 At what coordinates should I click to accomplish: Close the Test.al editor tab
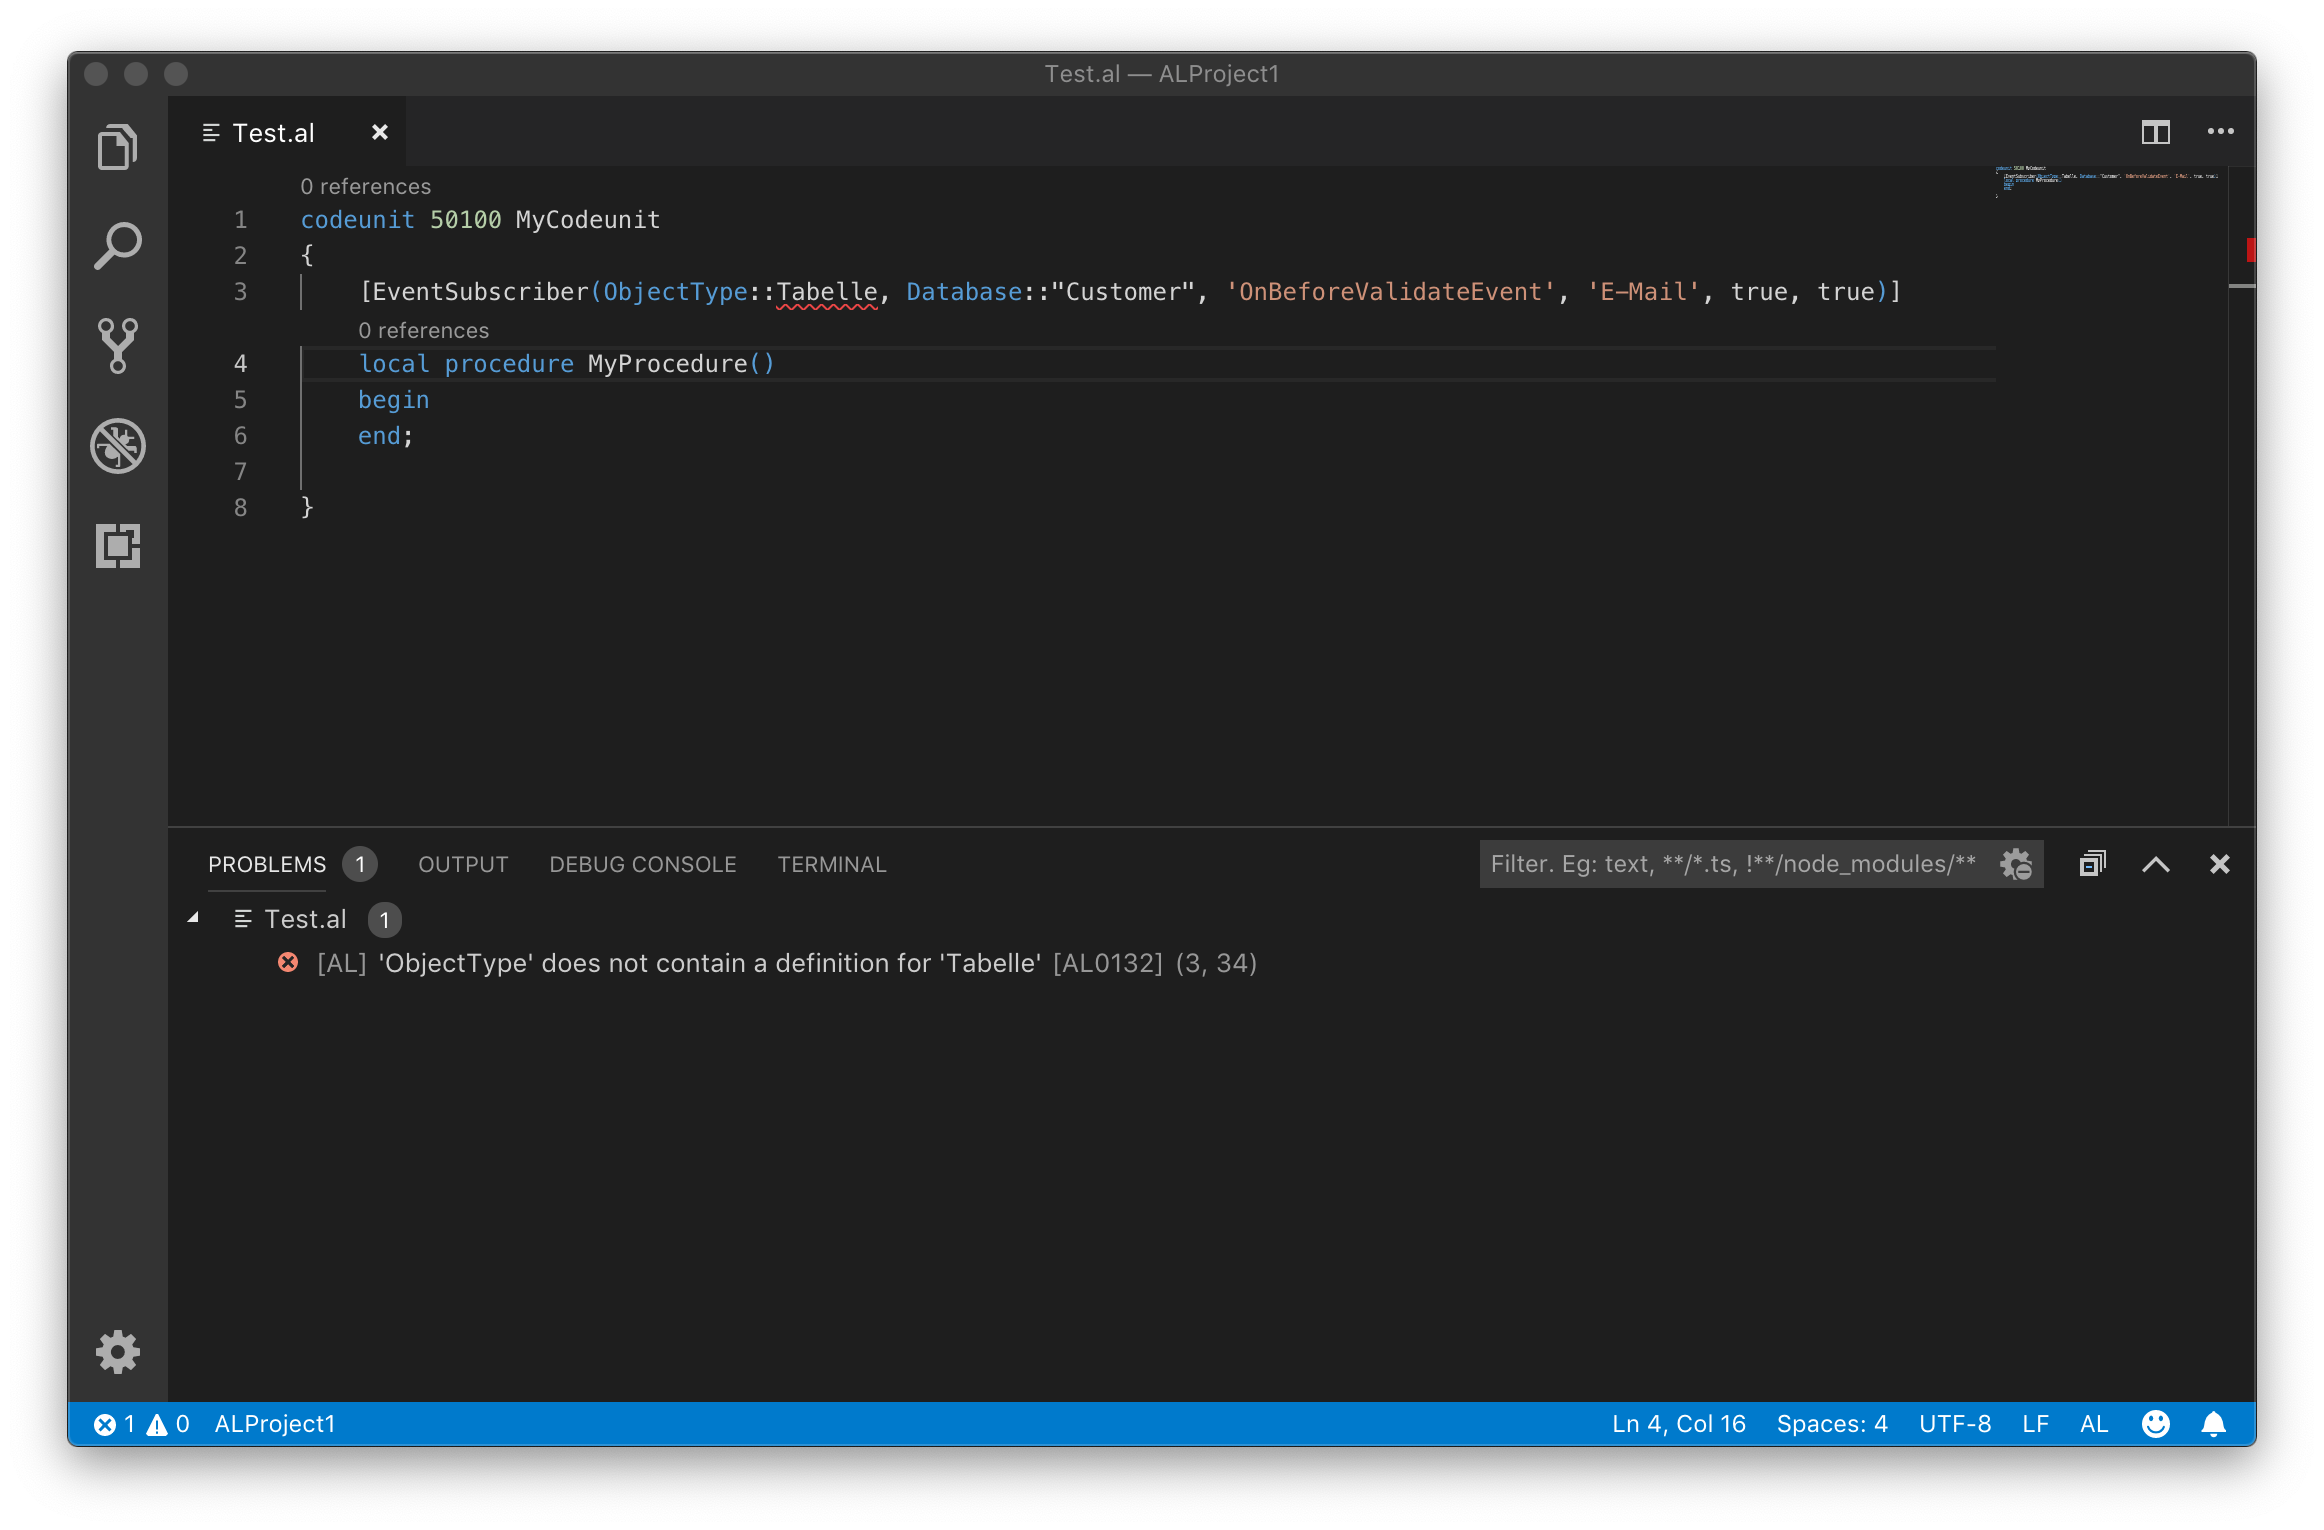coord(379,132)
